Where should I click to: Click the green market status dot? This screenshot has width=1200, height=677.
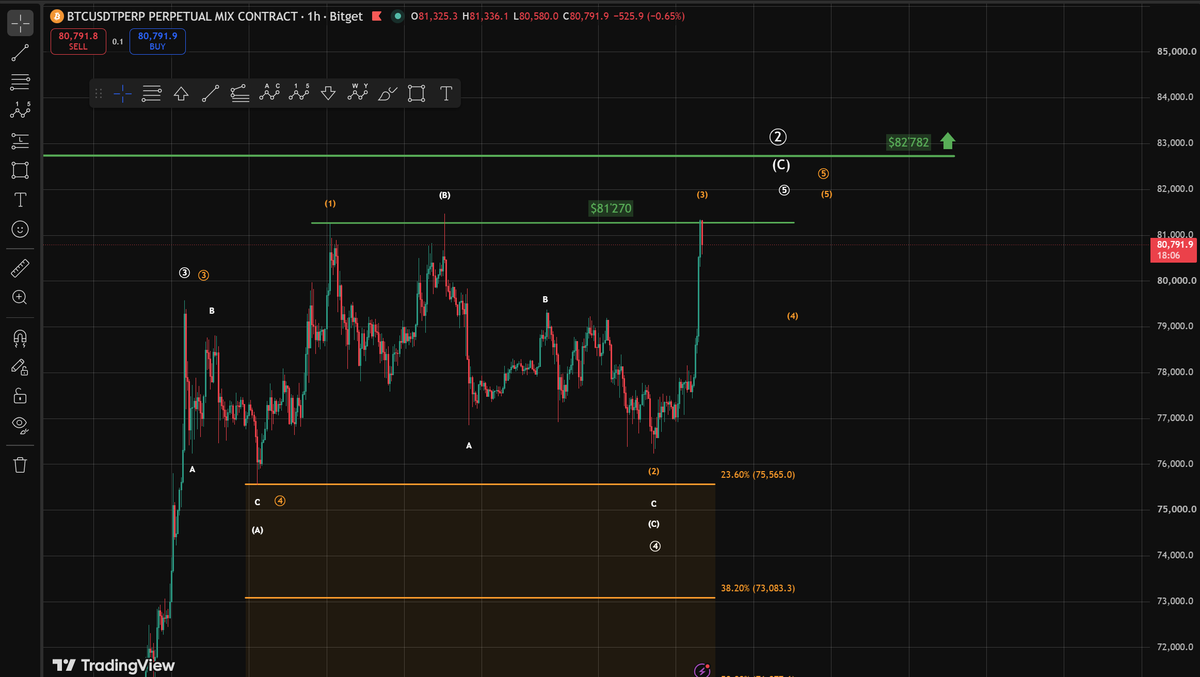coord(399,17)
